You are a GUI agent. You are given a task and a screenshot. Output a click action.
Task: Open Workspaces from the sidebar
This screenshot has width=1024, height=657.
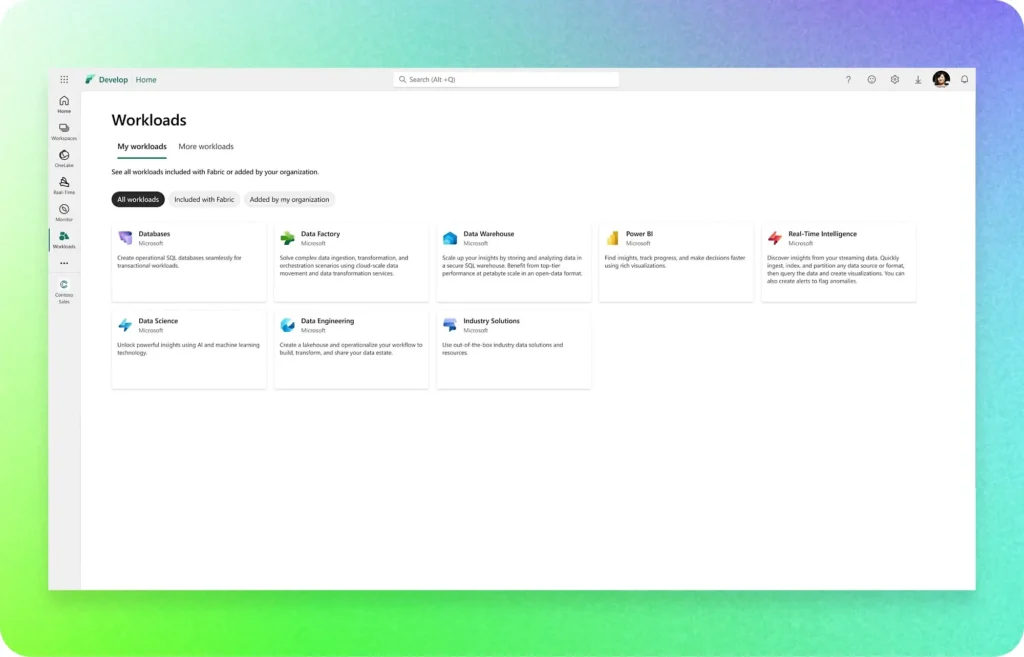coord(64,132)
